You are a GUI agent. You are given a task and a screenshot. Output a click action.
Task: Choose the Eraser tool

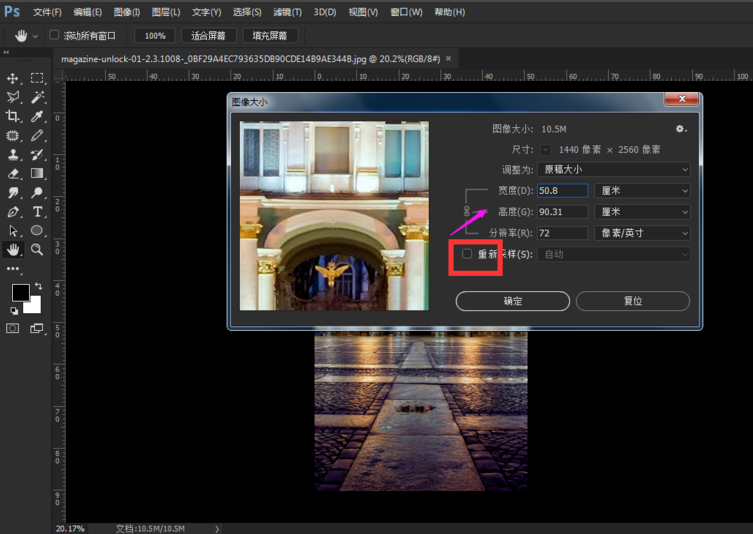click(13, 173)
